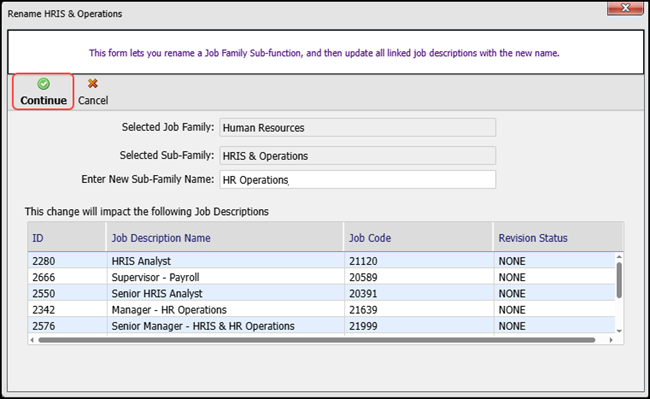Screen dimensions: 650x399
Task: Click job code 21120
Action: point(363,261)
